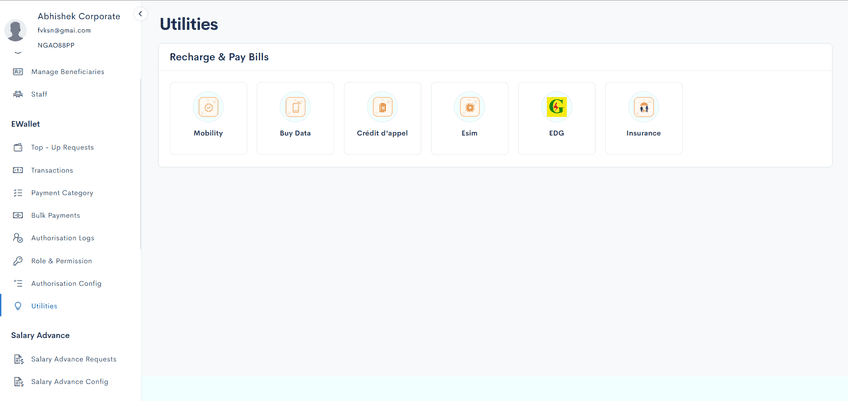Screen dimensions: 848x401
Task: Open the Transactions menu item
Action: (x=52, y=170)
